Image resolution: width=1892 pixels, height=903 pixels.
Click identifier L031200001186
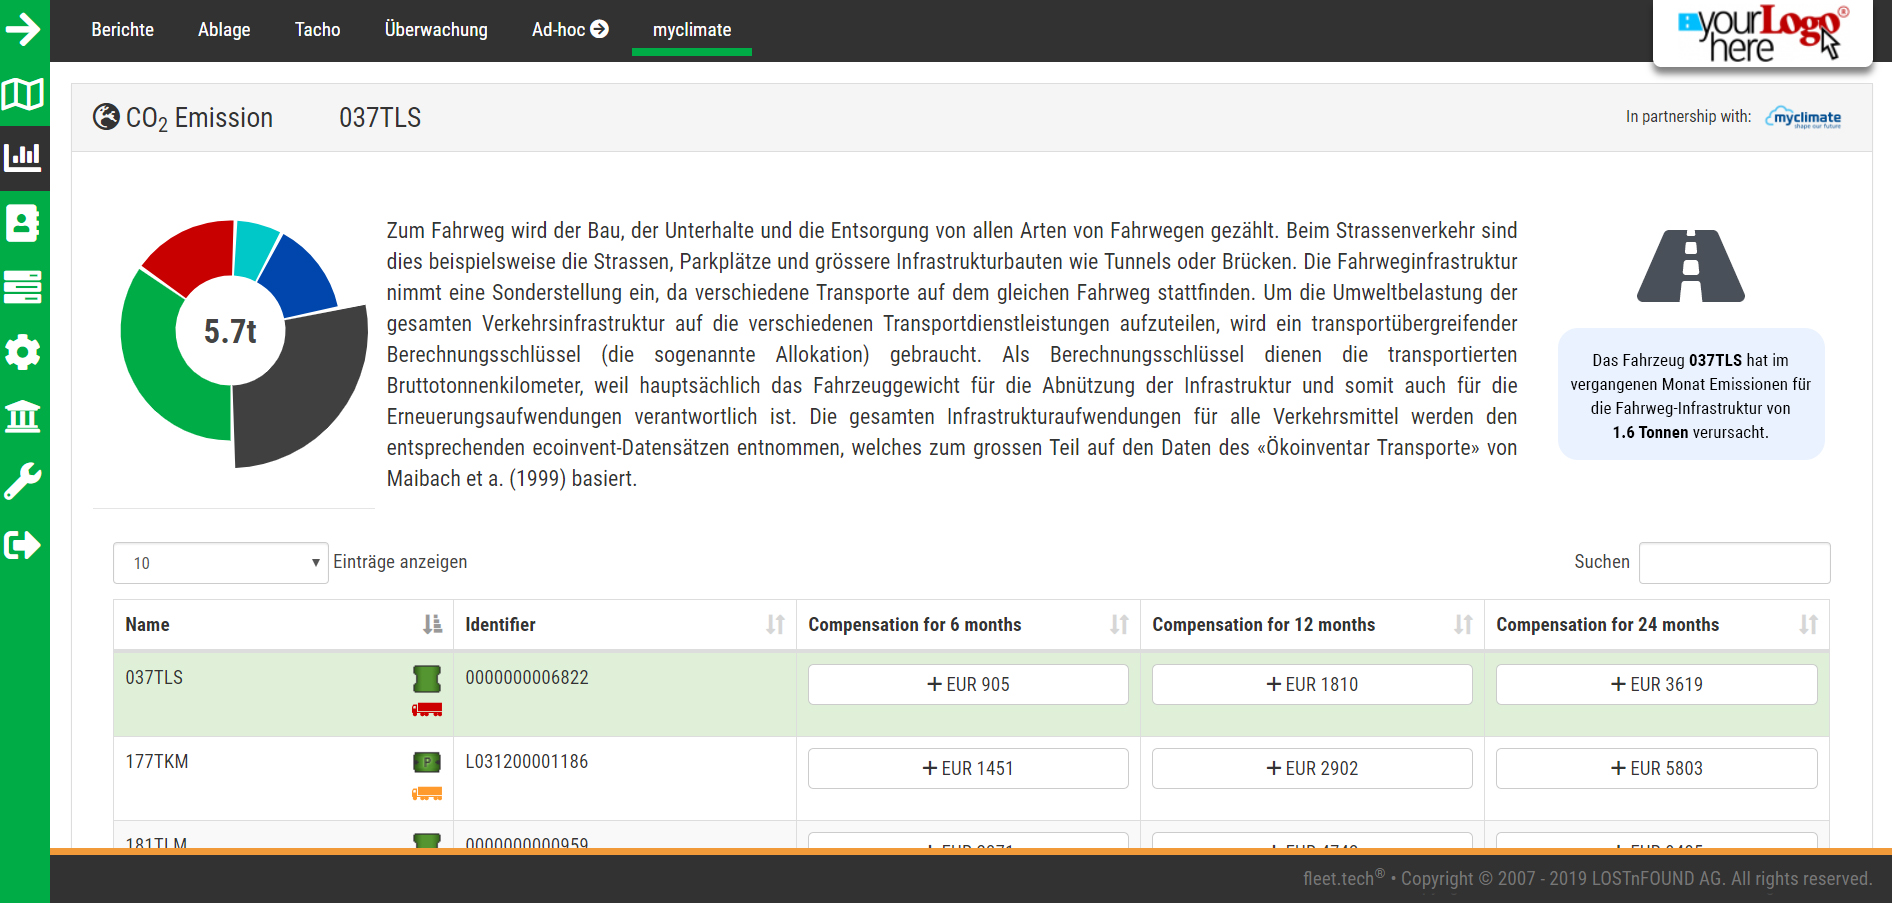pos(527,762)
